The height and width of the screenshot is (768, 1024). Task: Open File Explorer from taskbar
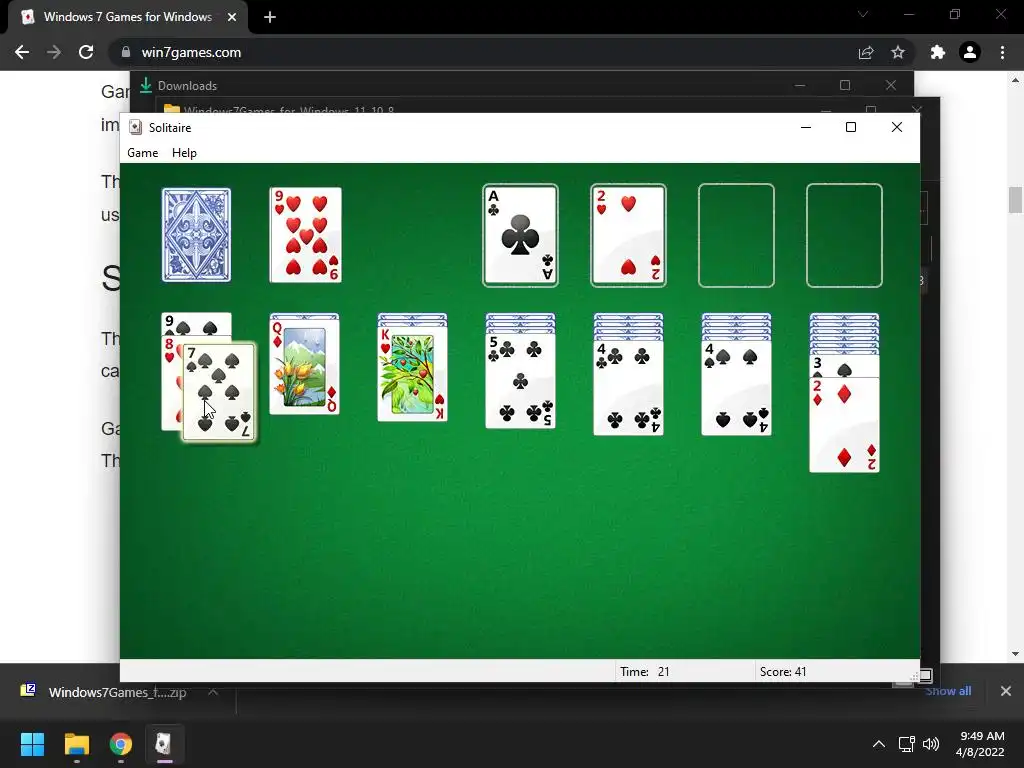click(76, 744)
